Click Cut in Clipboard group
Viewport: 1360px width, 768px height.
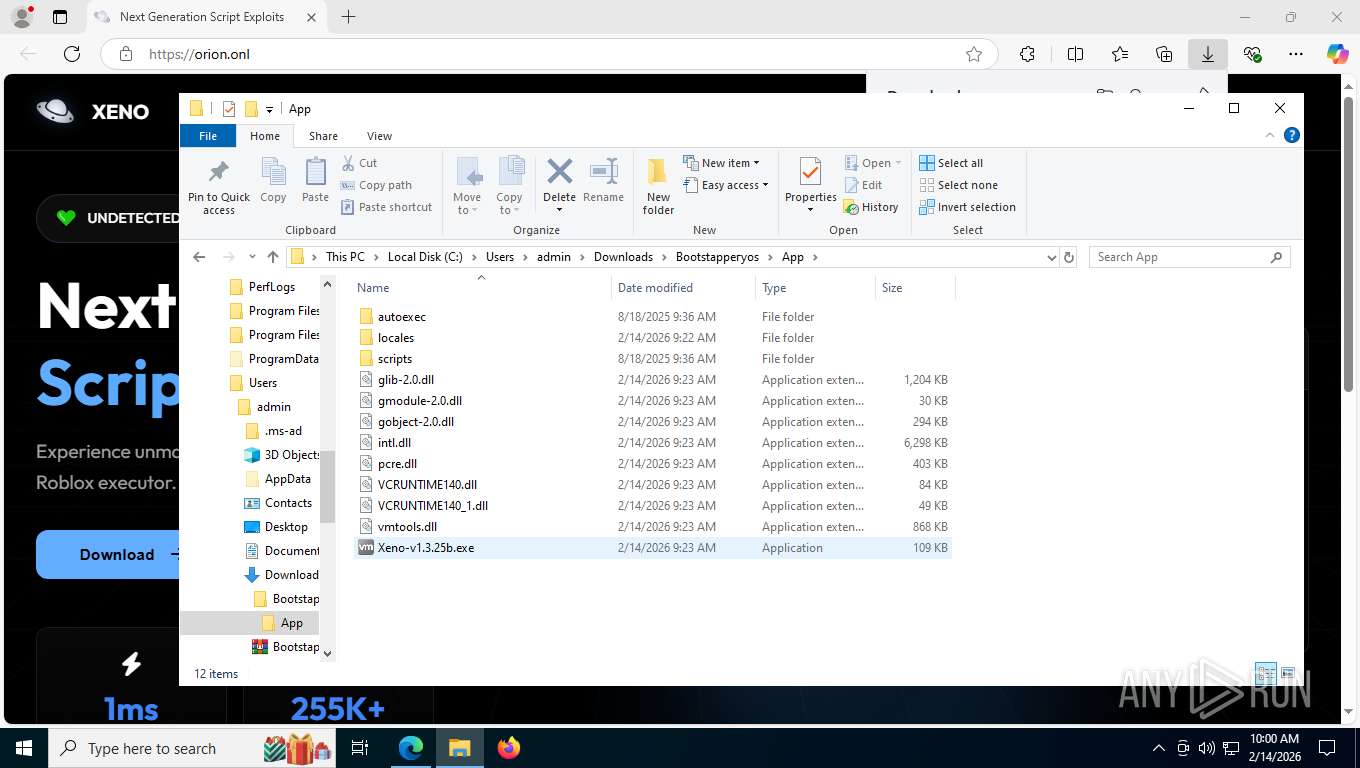pyautogui.click(x=359, y=163)
